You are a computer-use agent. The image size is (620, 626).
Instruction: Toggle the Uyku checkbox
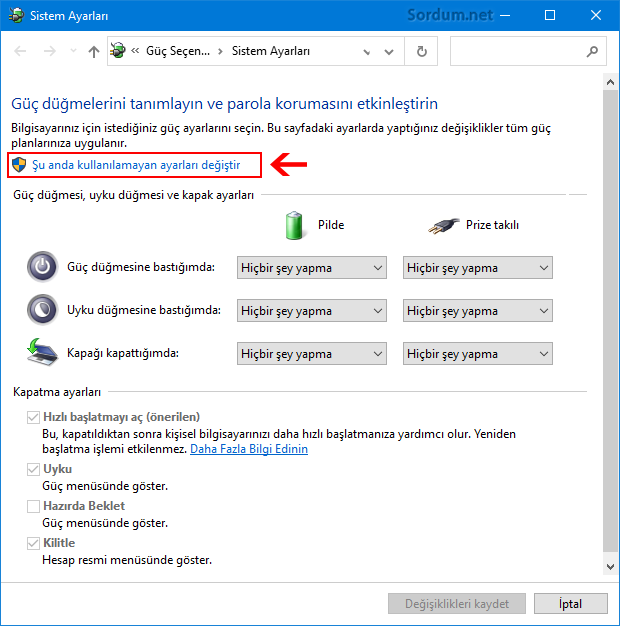[34, 469]
